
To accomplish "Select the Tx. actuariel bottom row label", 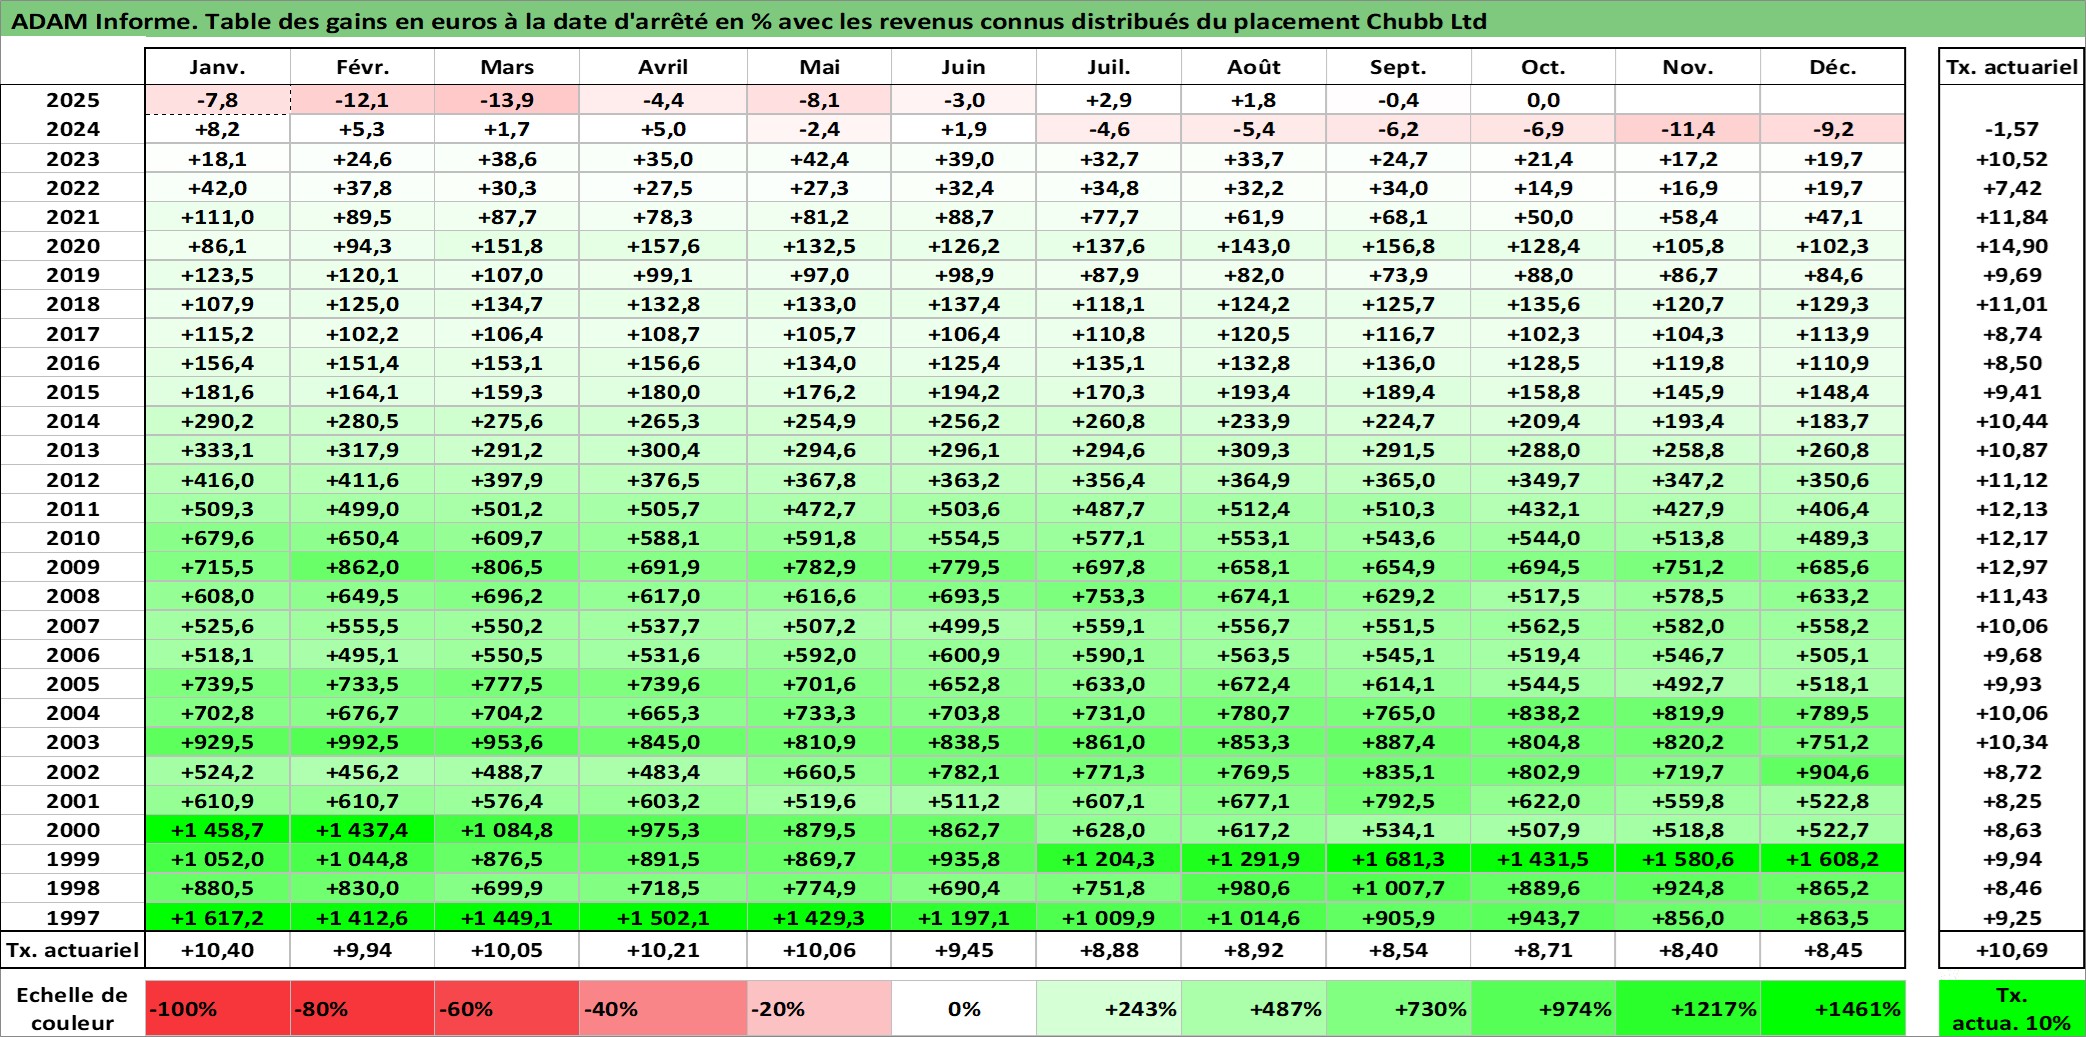I will tap(73, 950).
